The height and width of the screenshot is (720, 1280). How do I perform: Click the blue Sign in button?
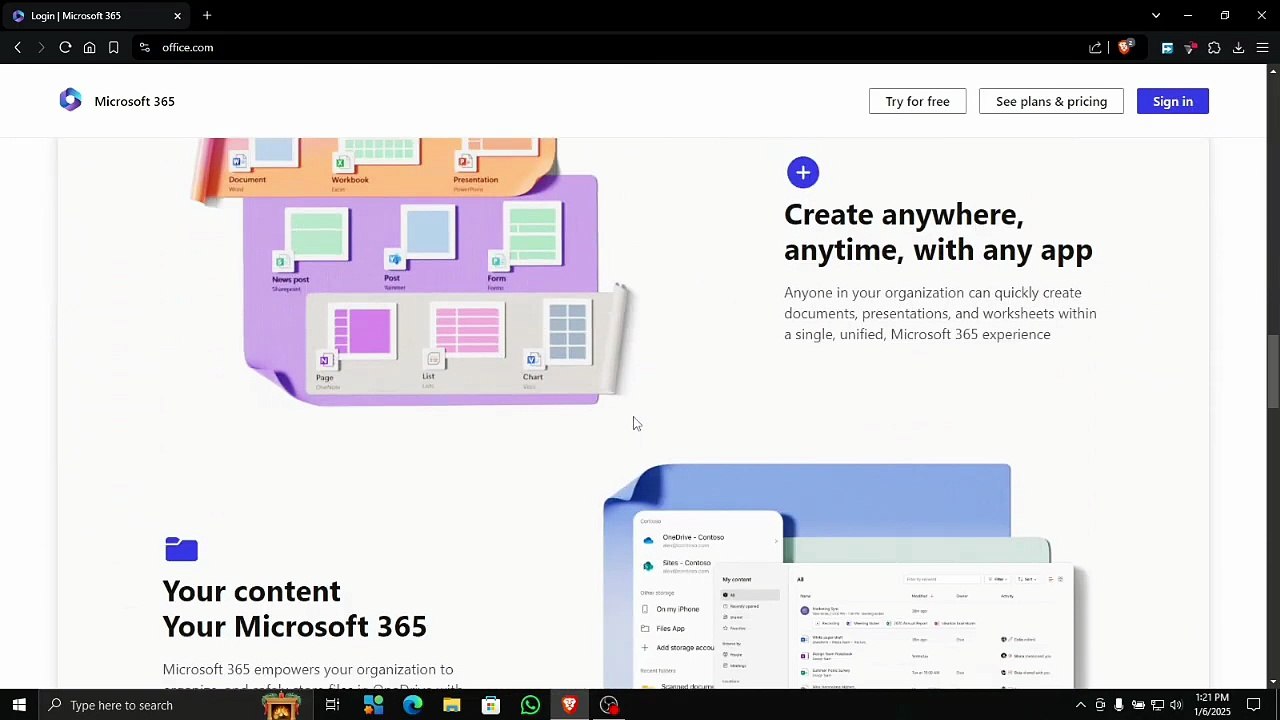[1172, 101]
